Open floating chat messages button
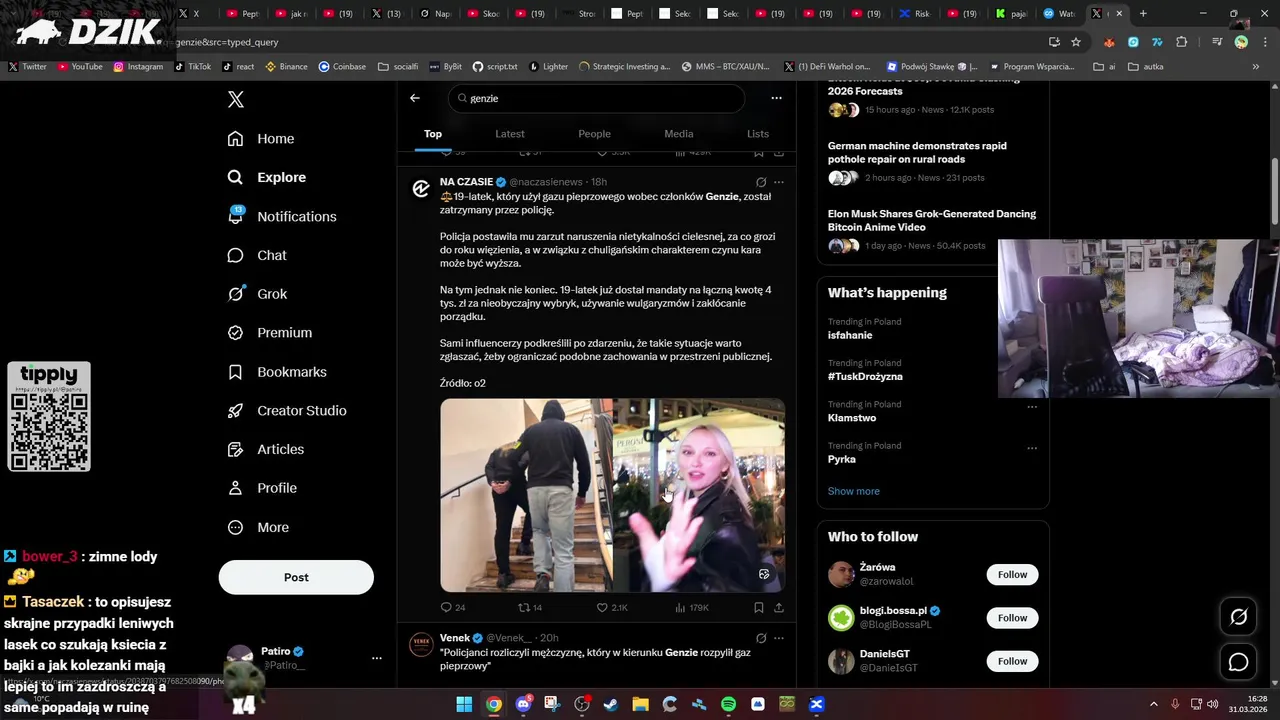 (1238, 662)
